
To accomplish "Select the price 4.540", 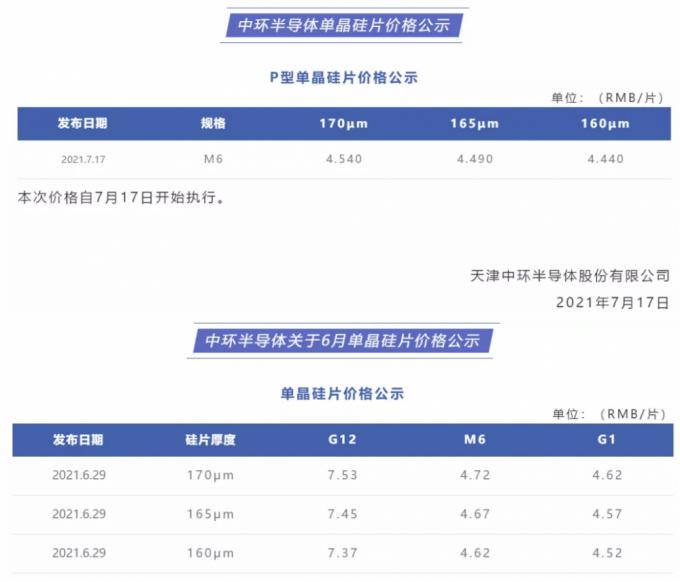I will [x=344, y=159].
